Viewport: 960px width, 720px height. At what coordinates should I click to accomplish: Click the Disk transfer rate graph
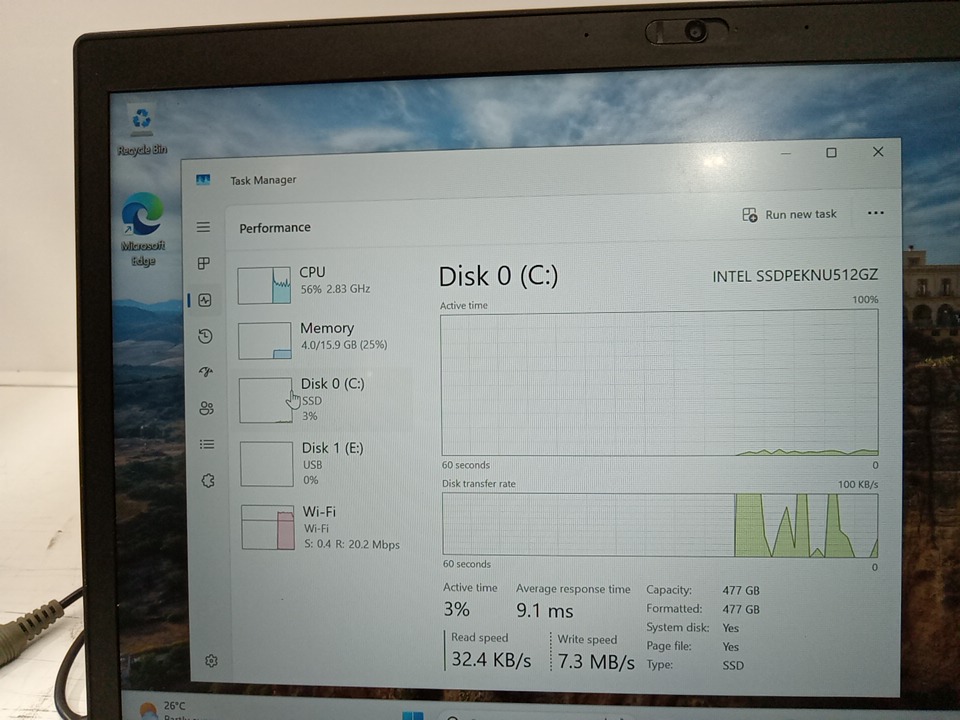click(x=661, y=525)
